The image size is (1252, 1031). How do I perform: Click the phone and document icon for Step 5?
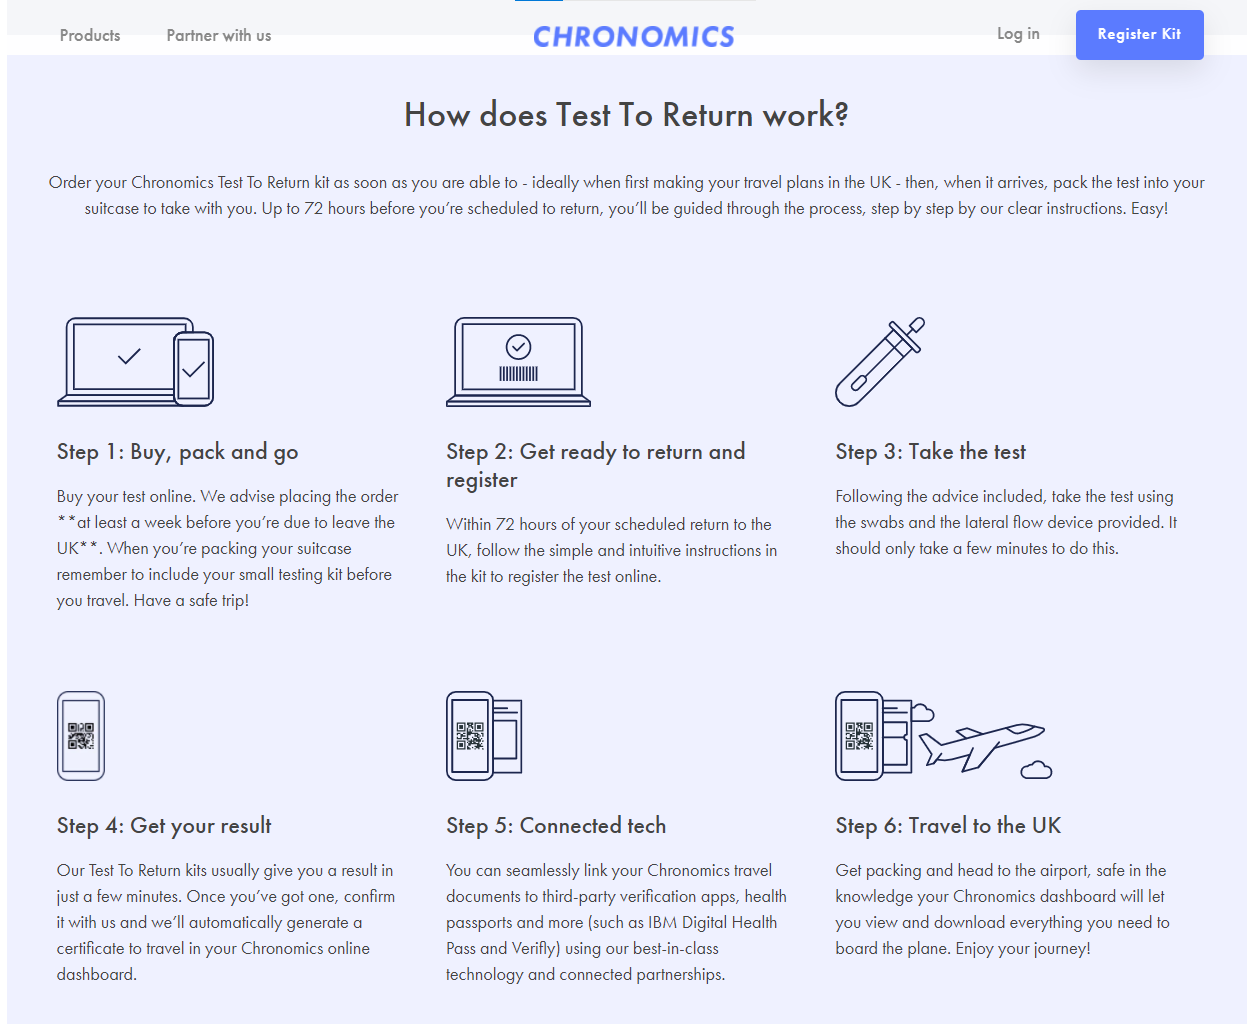point(484,736)
